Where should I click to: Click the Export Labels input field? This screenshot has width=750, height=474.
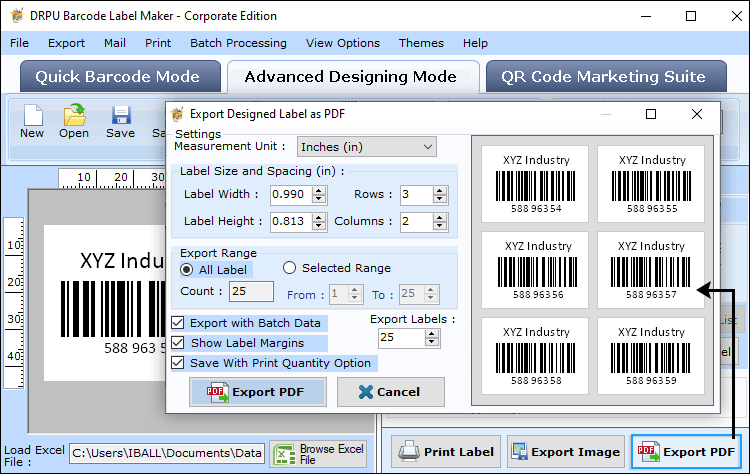pos(401,338)
